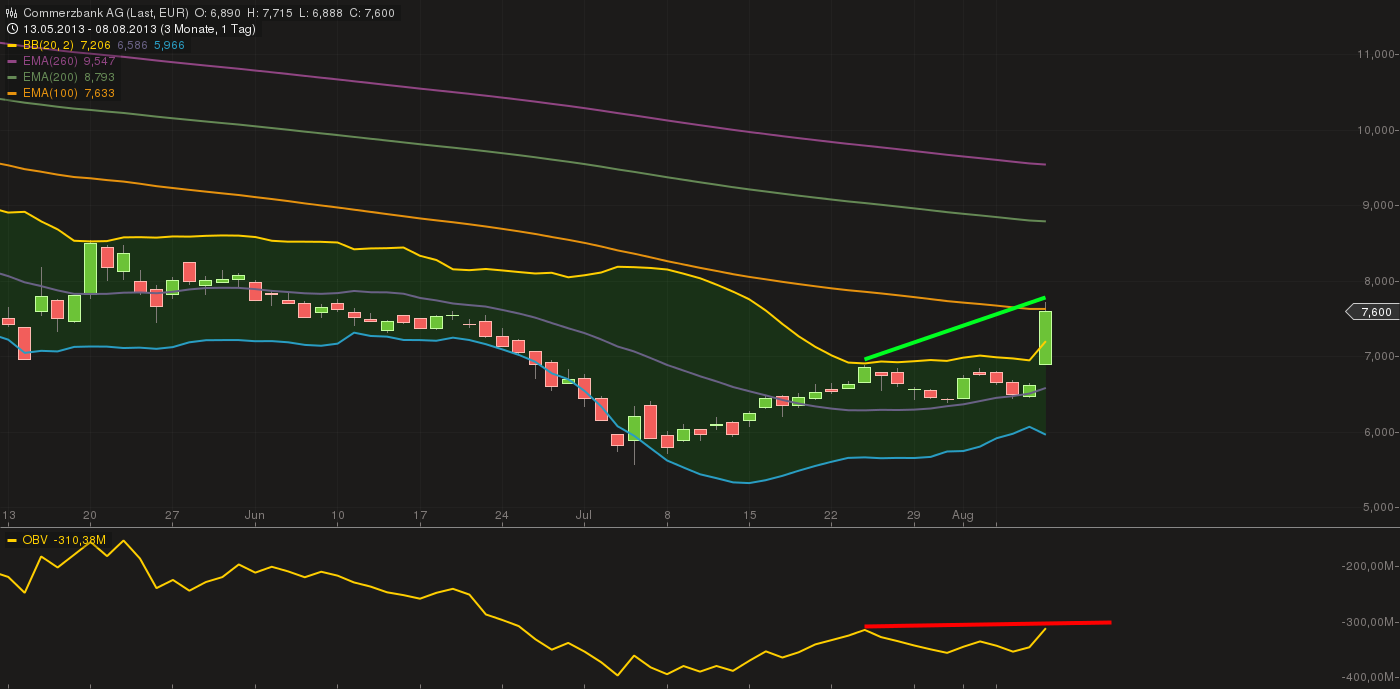1400x689 pixels.
Task: Click the current price tag 7,600 on the axis
Action: click(x=1373, y=312)
